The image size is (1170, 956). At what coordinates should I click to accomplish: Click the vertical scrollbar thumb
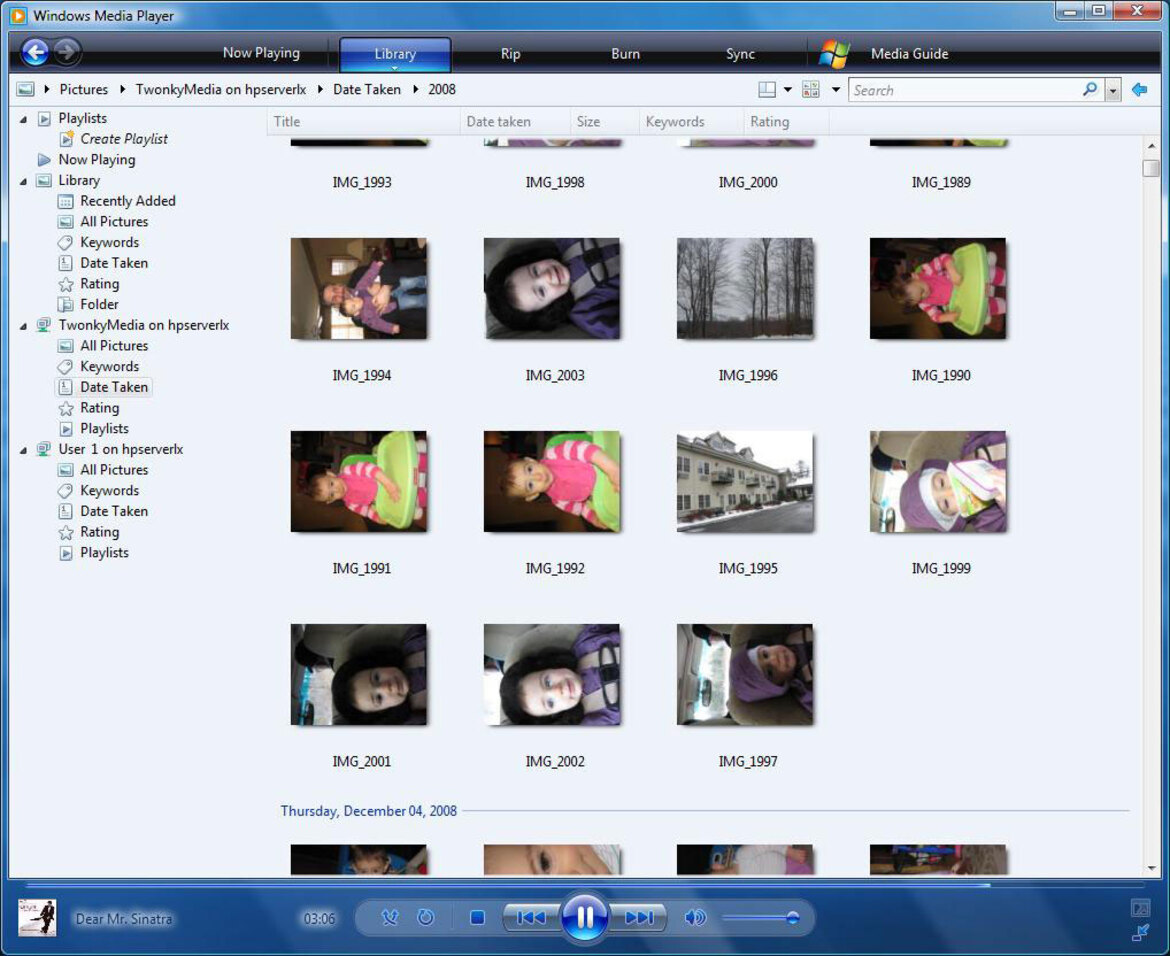(x=1151, y=168)
